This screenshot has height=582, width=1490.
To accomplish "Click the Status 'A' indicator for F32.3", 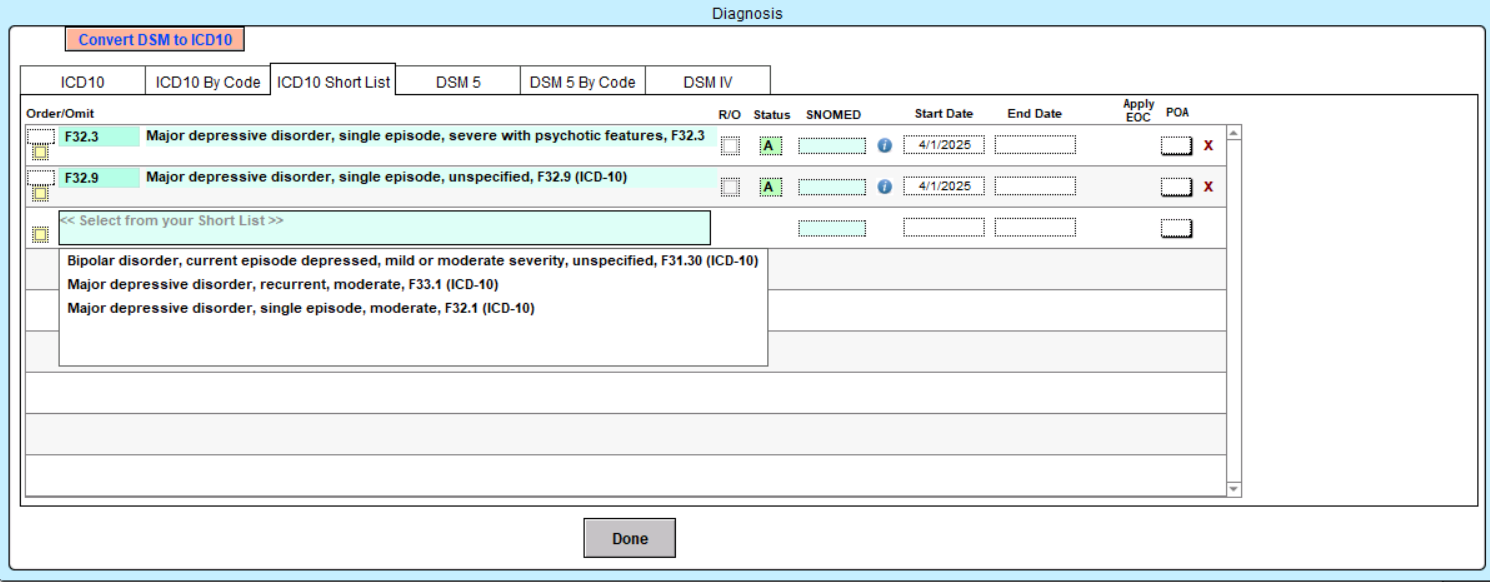I will [771, 145].
